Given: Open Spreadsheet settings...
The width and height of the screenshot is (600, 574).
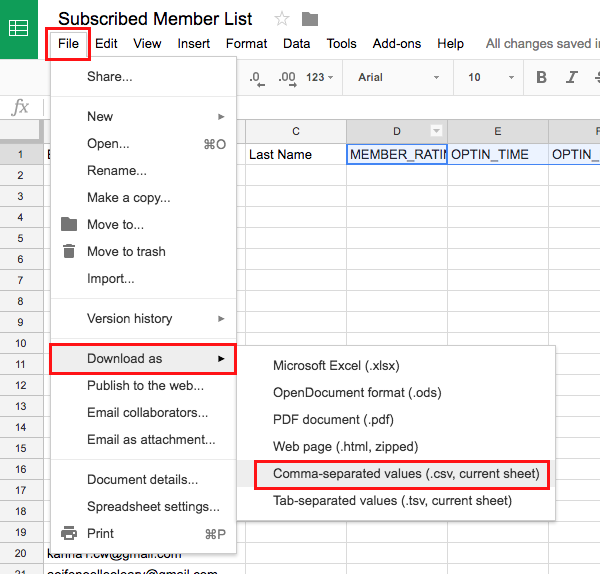Looking at the screenshot, I should pos(143,506).
